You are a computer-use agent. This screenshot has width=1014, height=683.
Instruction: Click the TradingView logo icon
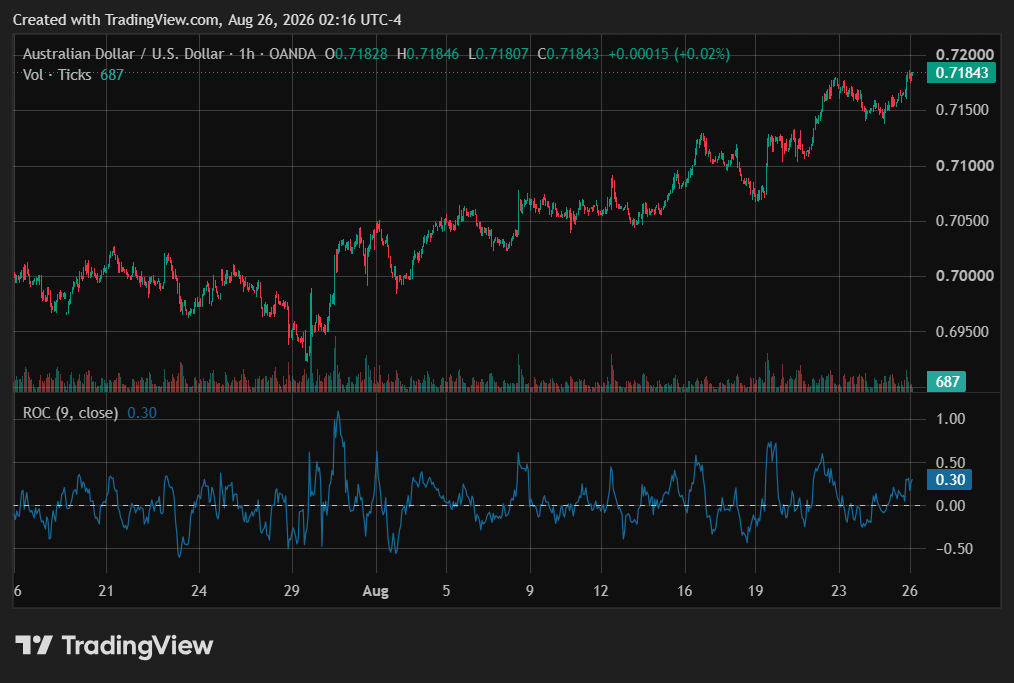point(34,645)
